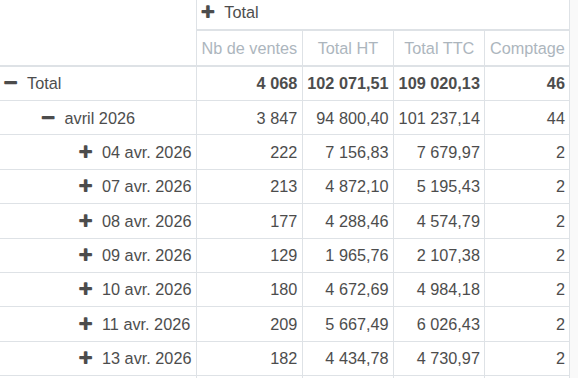Select the 2 107,38 cell
The width and height of the screenshot is (578, 378).
439,255
